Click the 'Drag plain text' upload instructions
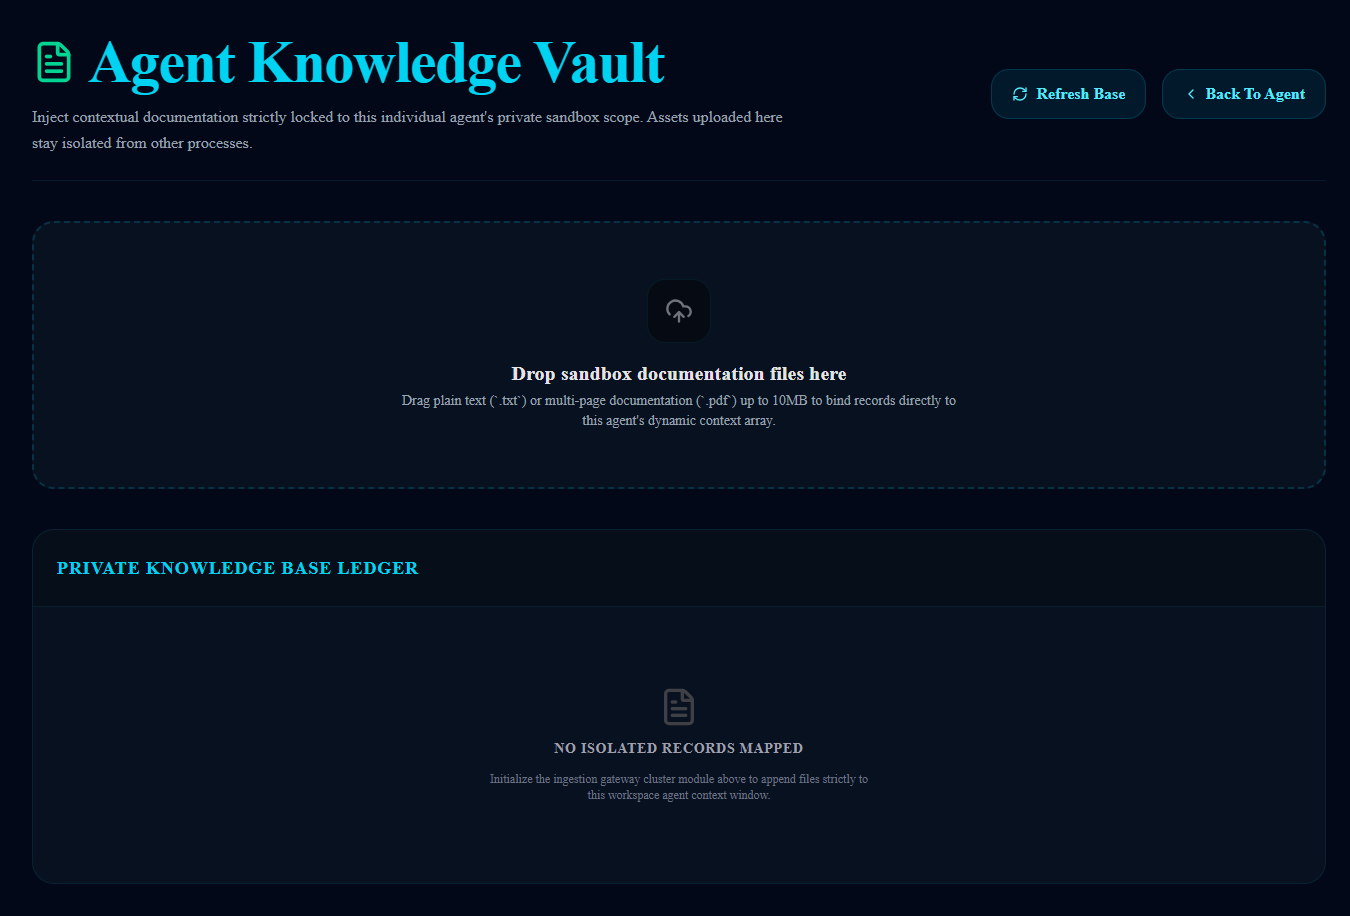 (x=679, y=410)
